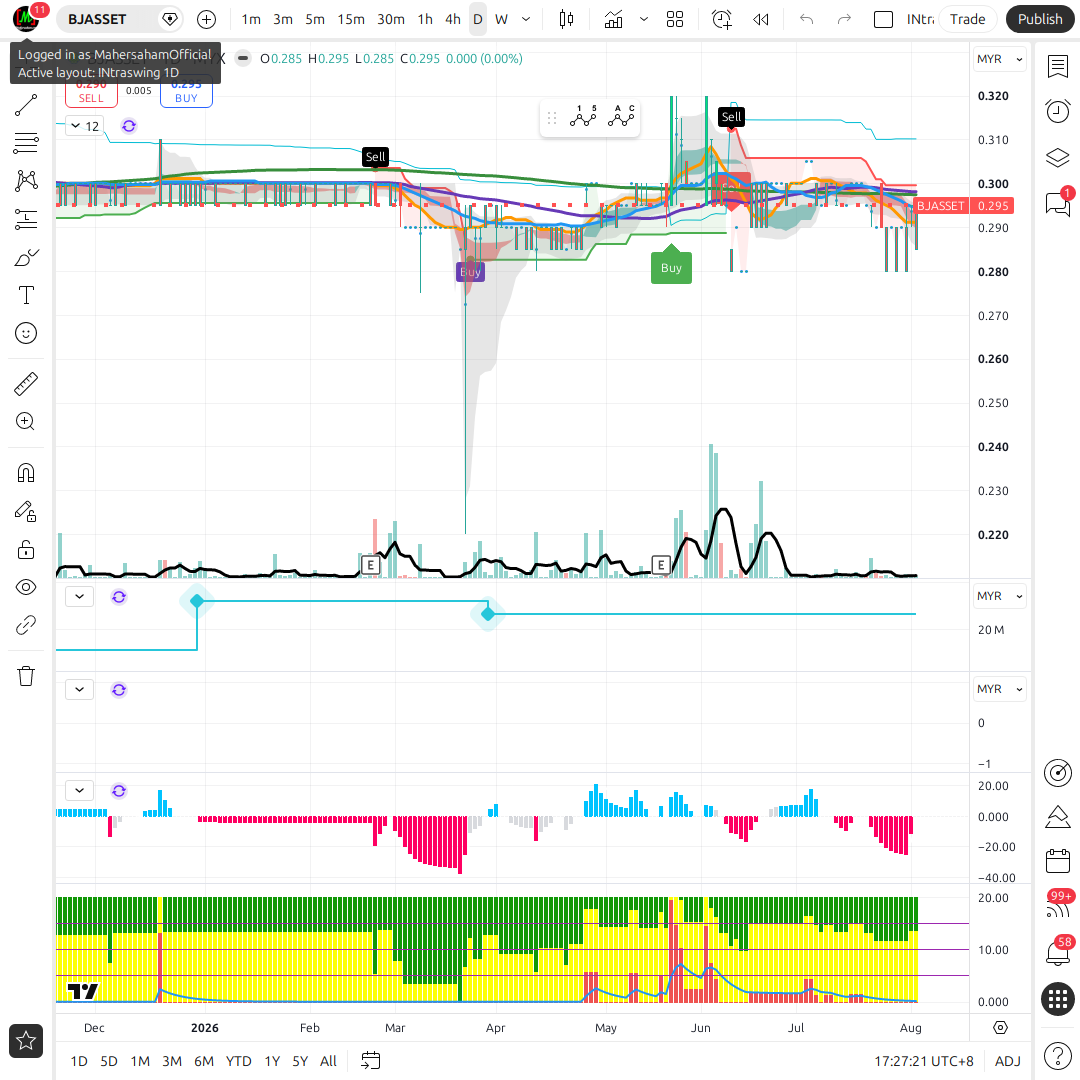Open the object tree layers panel
The height and width of the screenshot is (1080, 1080).
click(1057, 158)
